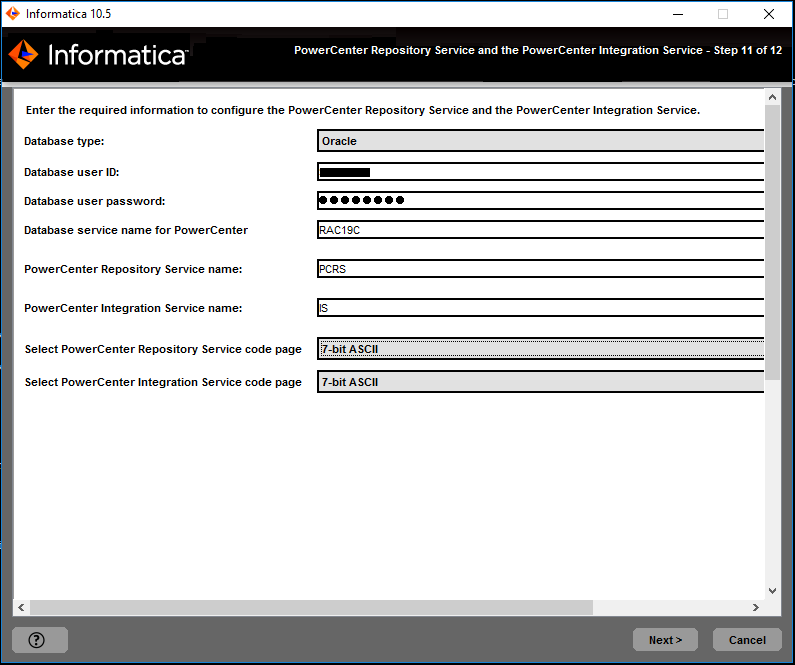
Task: Click the 'Informatica 10.5' window title text
Action: click(68, 14)
